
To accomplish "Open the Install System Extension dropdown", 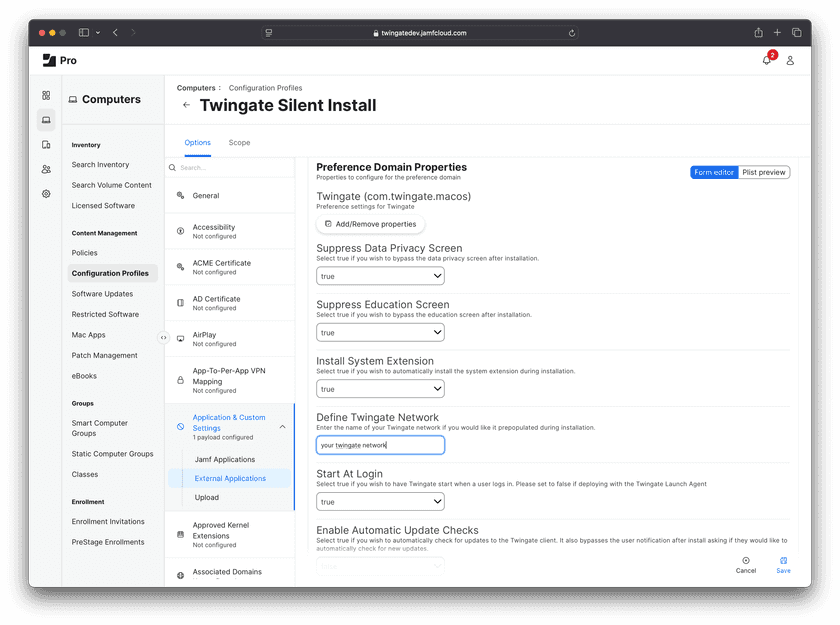I will pyautogui.click(x=380, y=389).
